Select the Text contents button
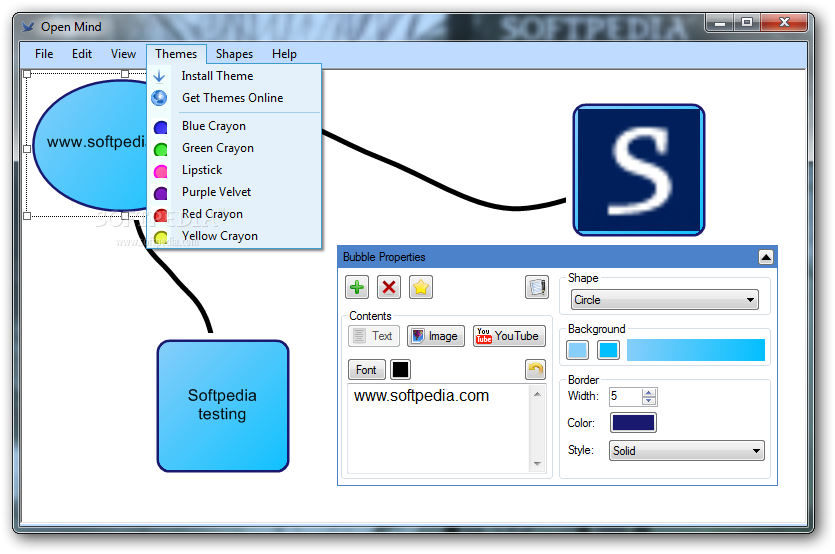Screen dimensions: 835x554 point(374,336)
